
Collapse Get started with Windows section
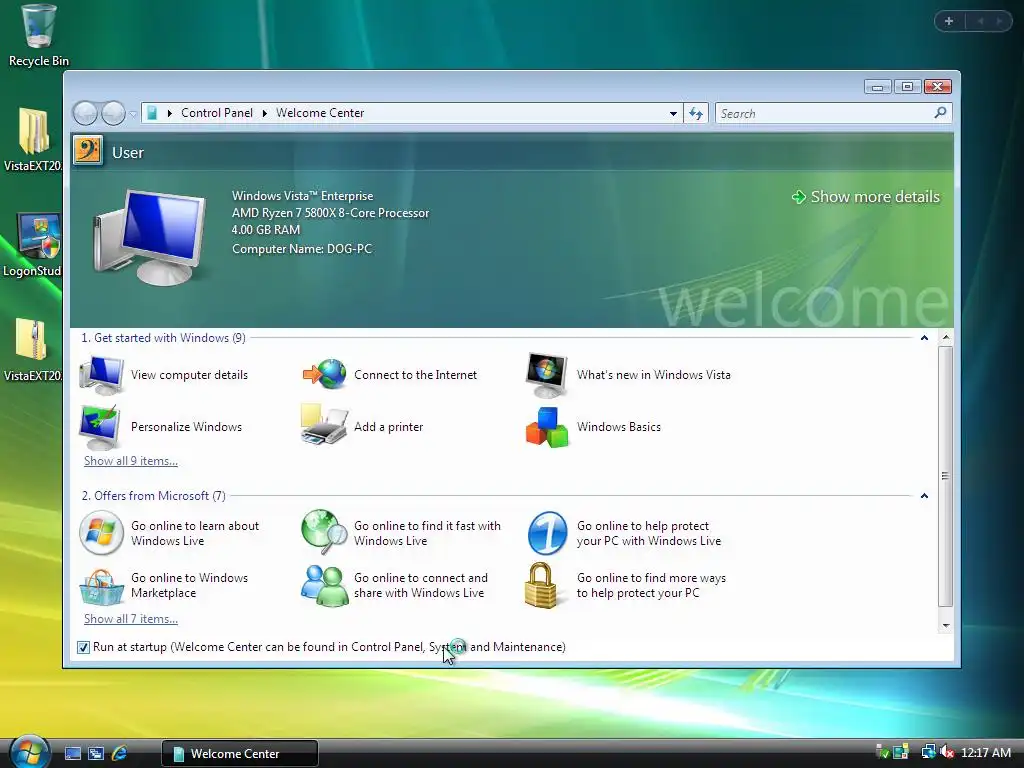[924, 338]
